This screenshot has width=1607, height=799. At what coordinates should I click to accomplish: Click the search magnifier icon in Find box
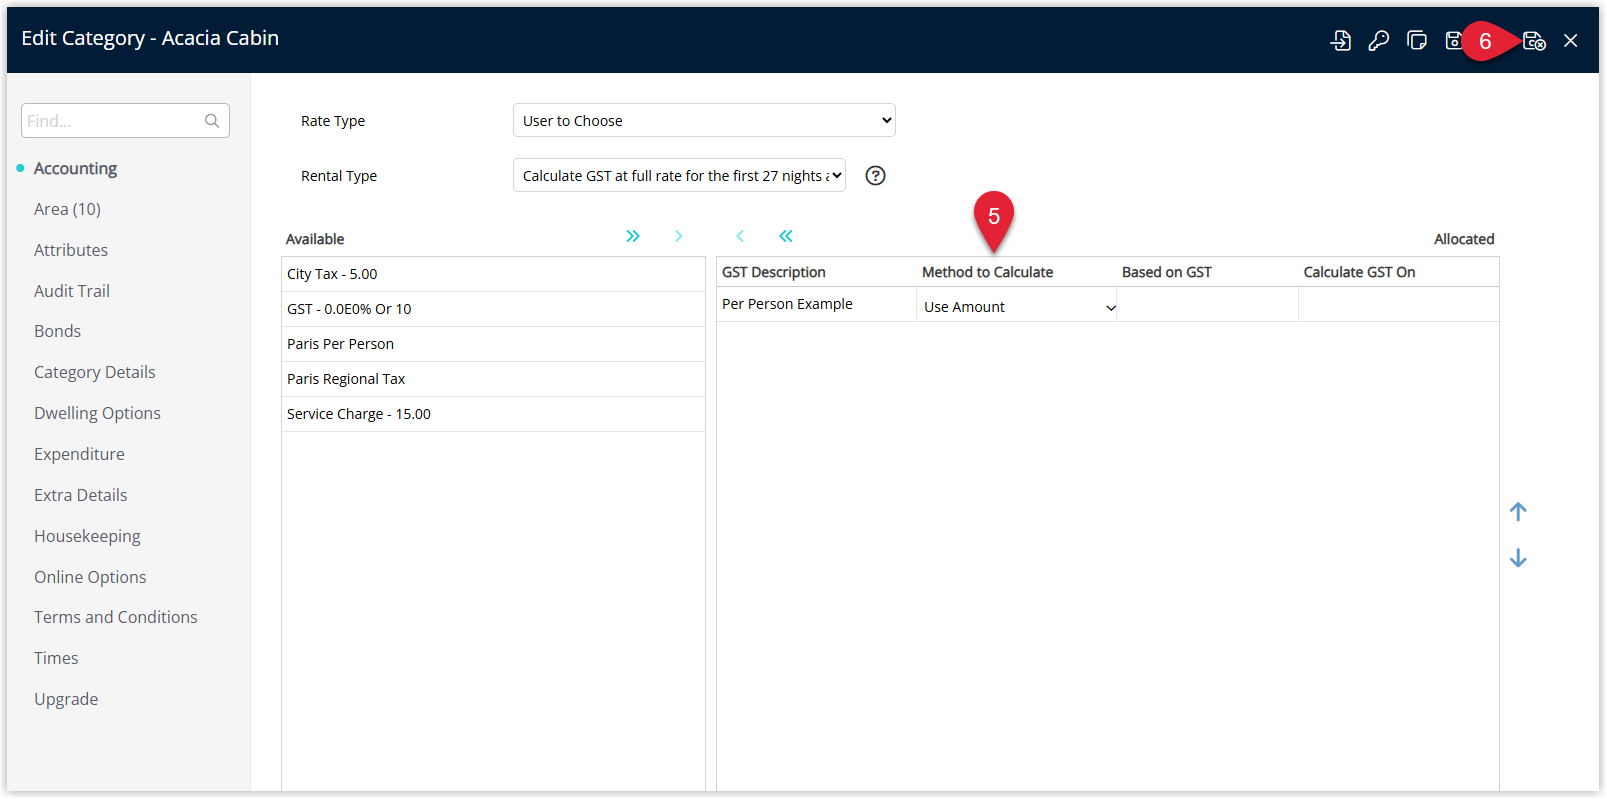(212, 121)
